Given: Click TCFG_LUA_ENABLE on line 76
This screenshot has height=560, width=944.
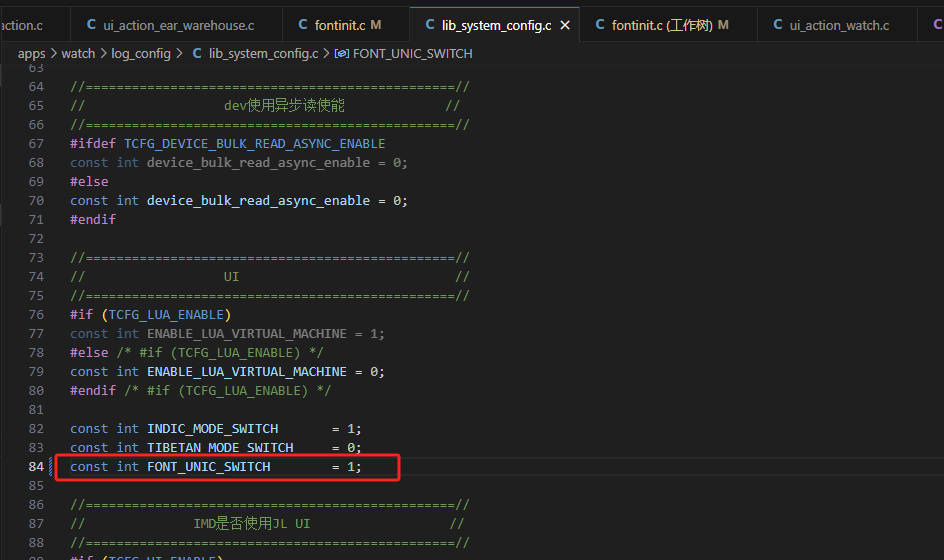Looking at the screenshot, I should click(x=166, y=315).
